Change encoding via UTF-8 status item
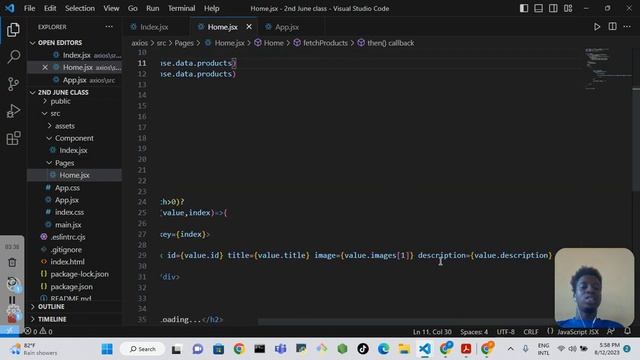The width and height of the screenshot is (640, 360). [x=506, y=332]
